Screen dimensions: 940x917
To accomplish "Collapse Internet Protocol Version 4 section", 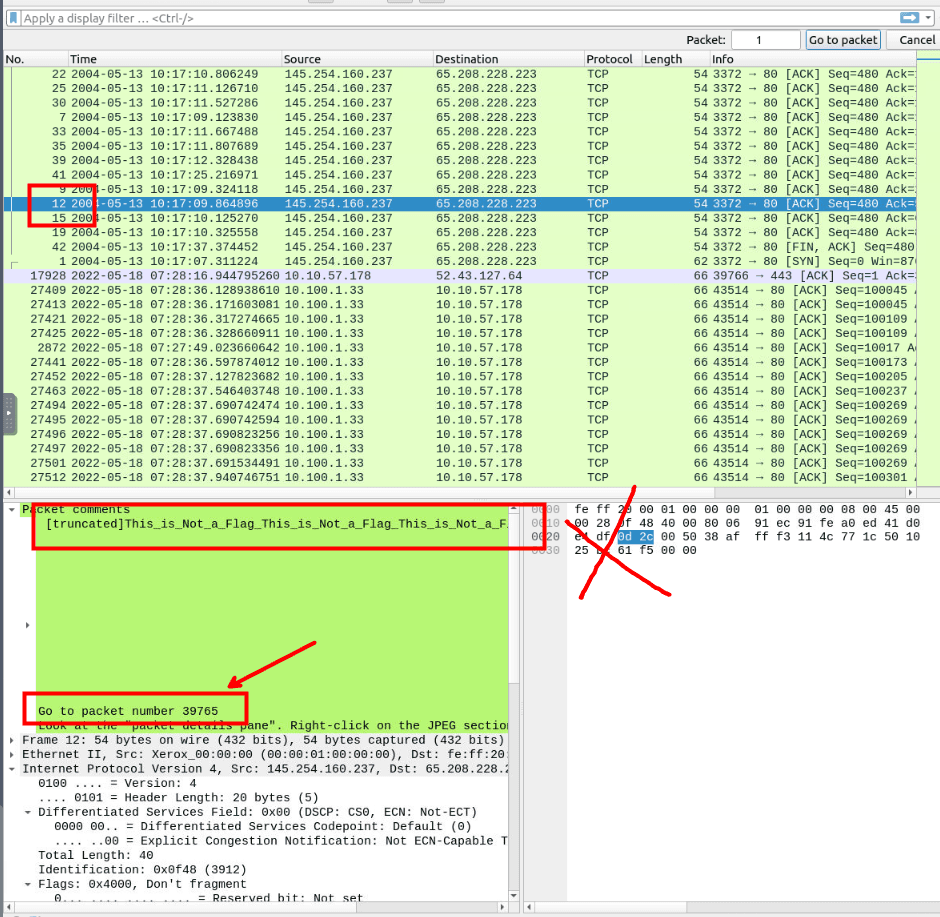I will [11, 769].
